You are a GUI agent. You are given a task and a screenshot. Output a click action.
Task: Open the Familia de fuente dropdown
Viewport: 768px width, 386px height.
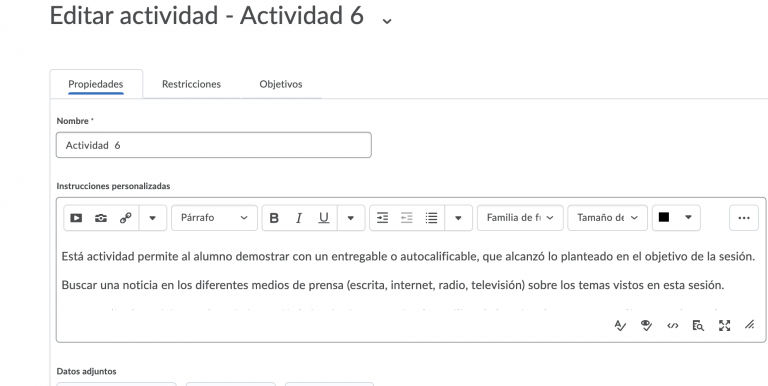click(520, 218)
